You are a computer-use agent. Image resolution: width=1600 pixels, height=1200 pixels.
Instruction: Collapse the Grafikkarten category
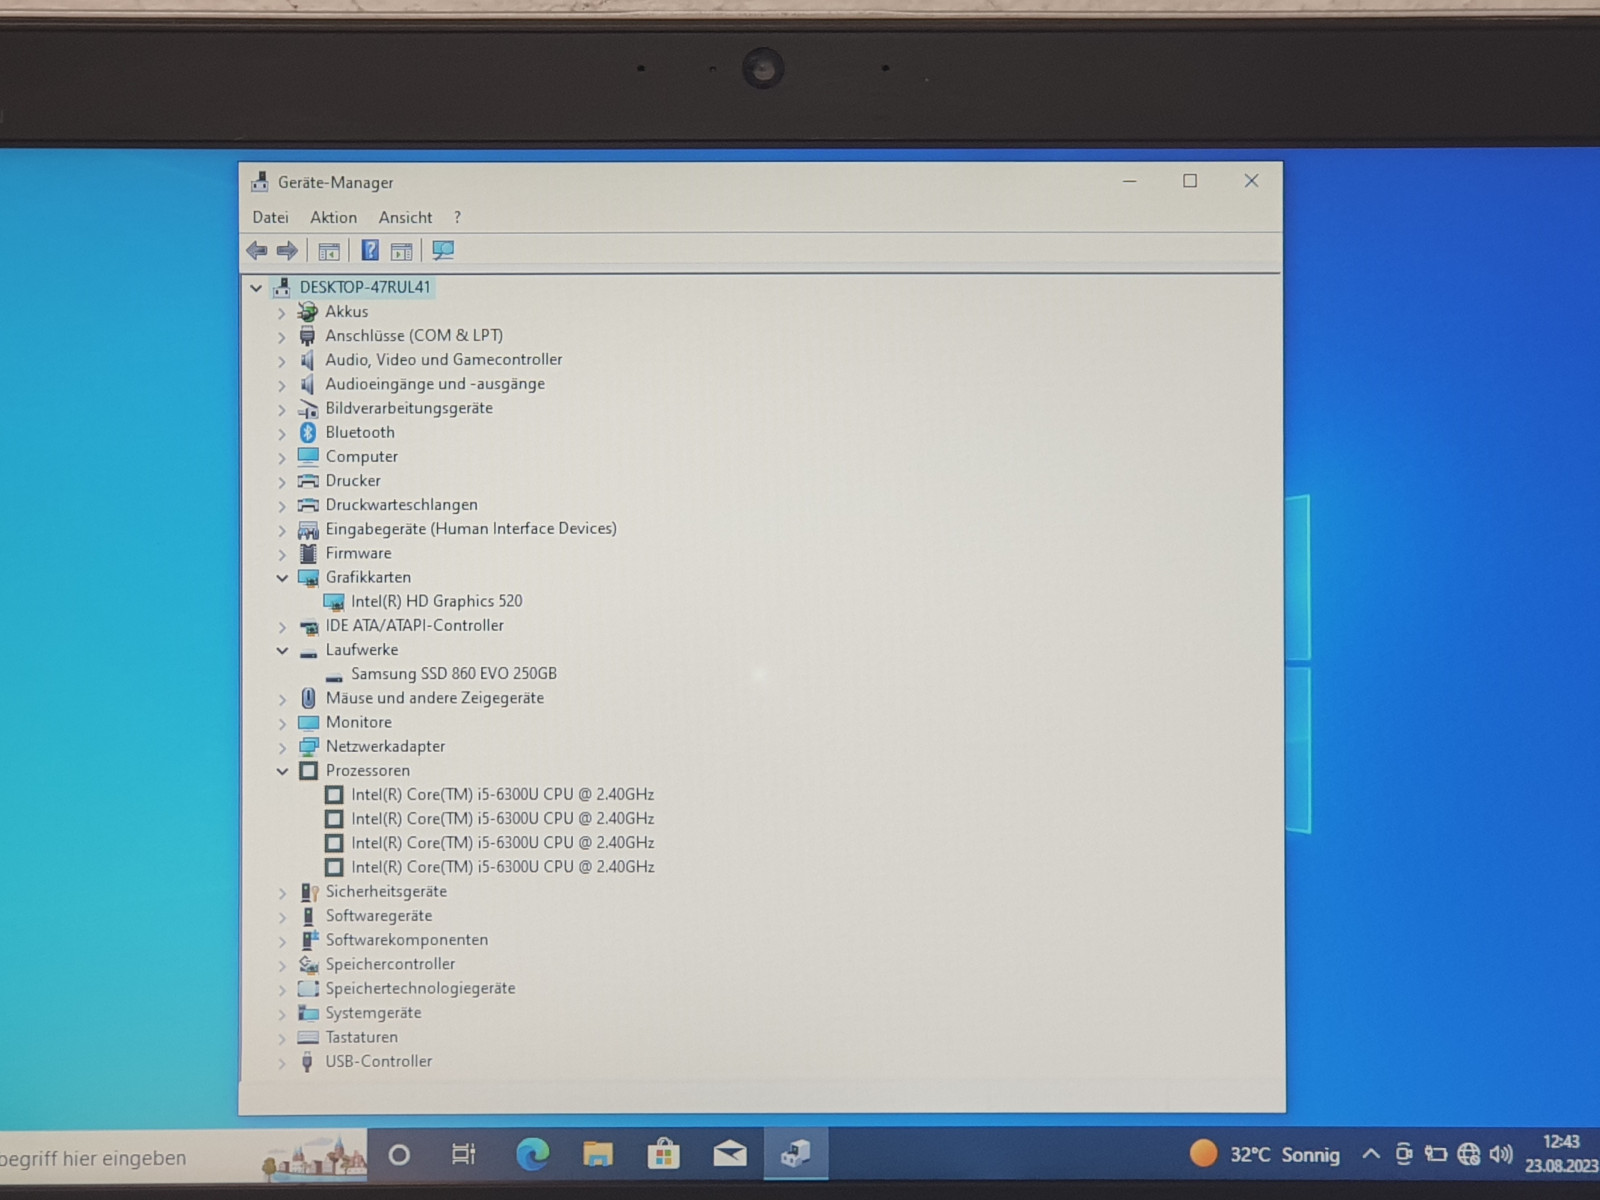282,578
